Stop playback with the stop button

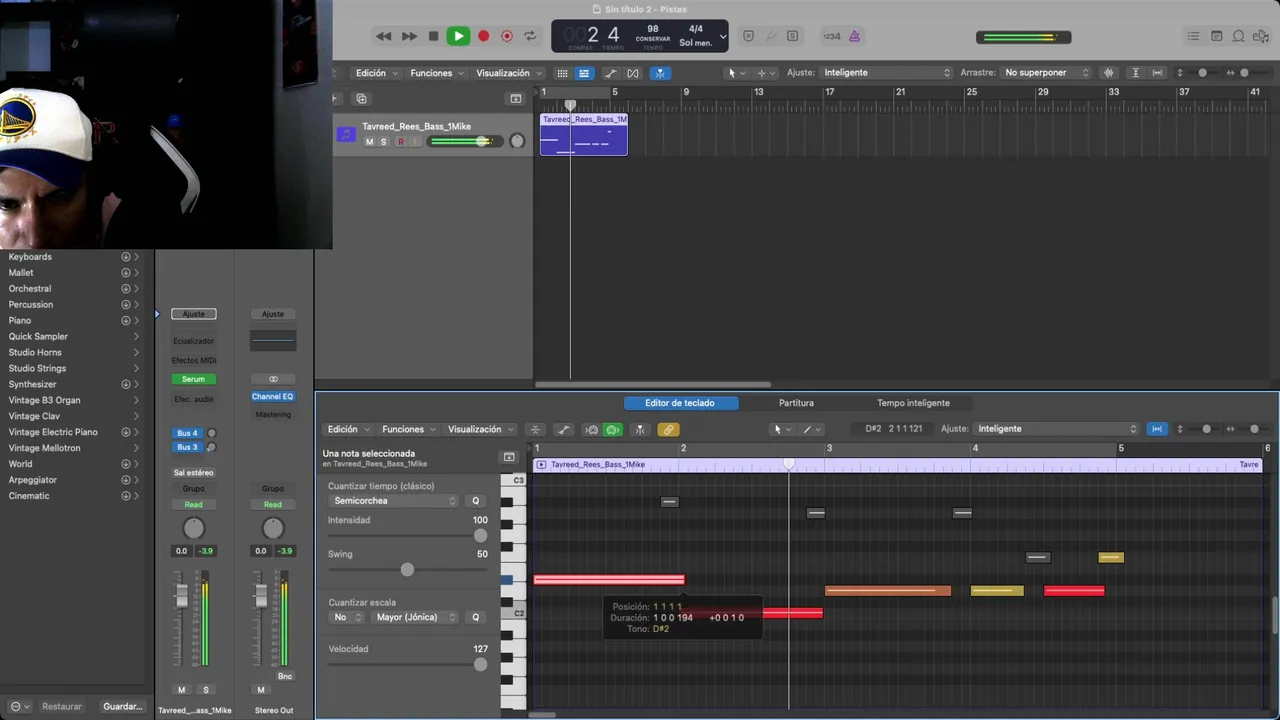(433, 36)
